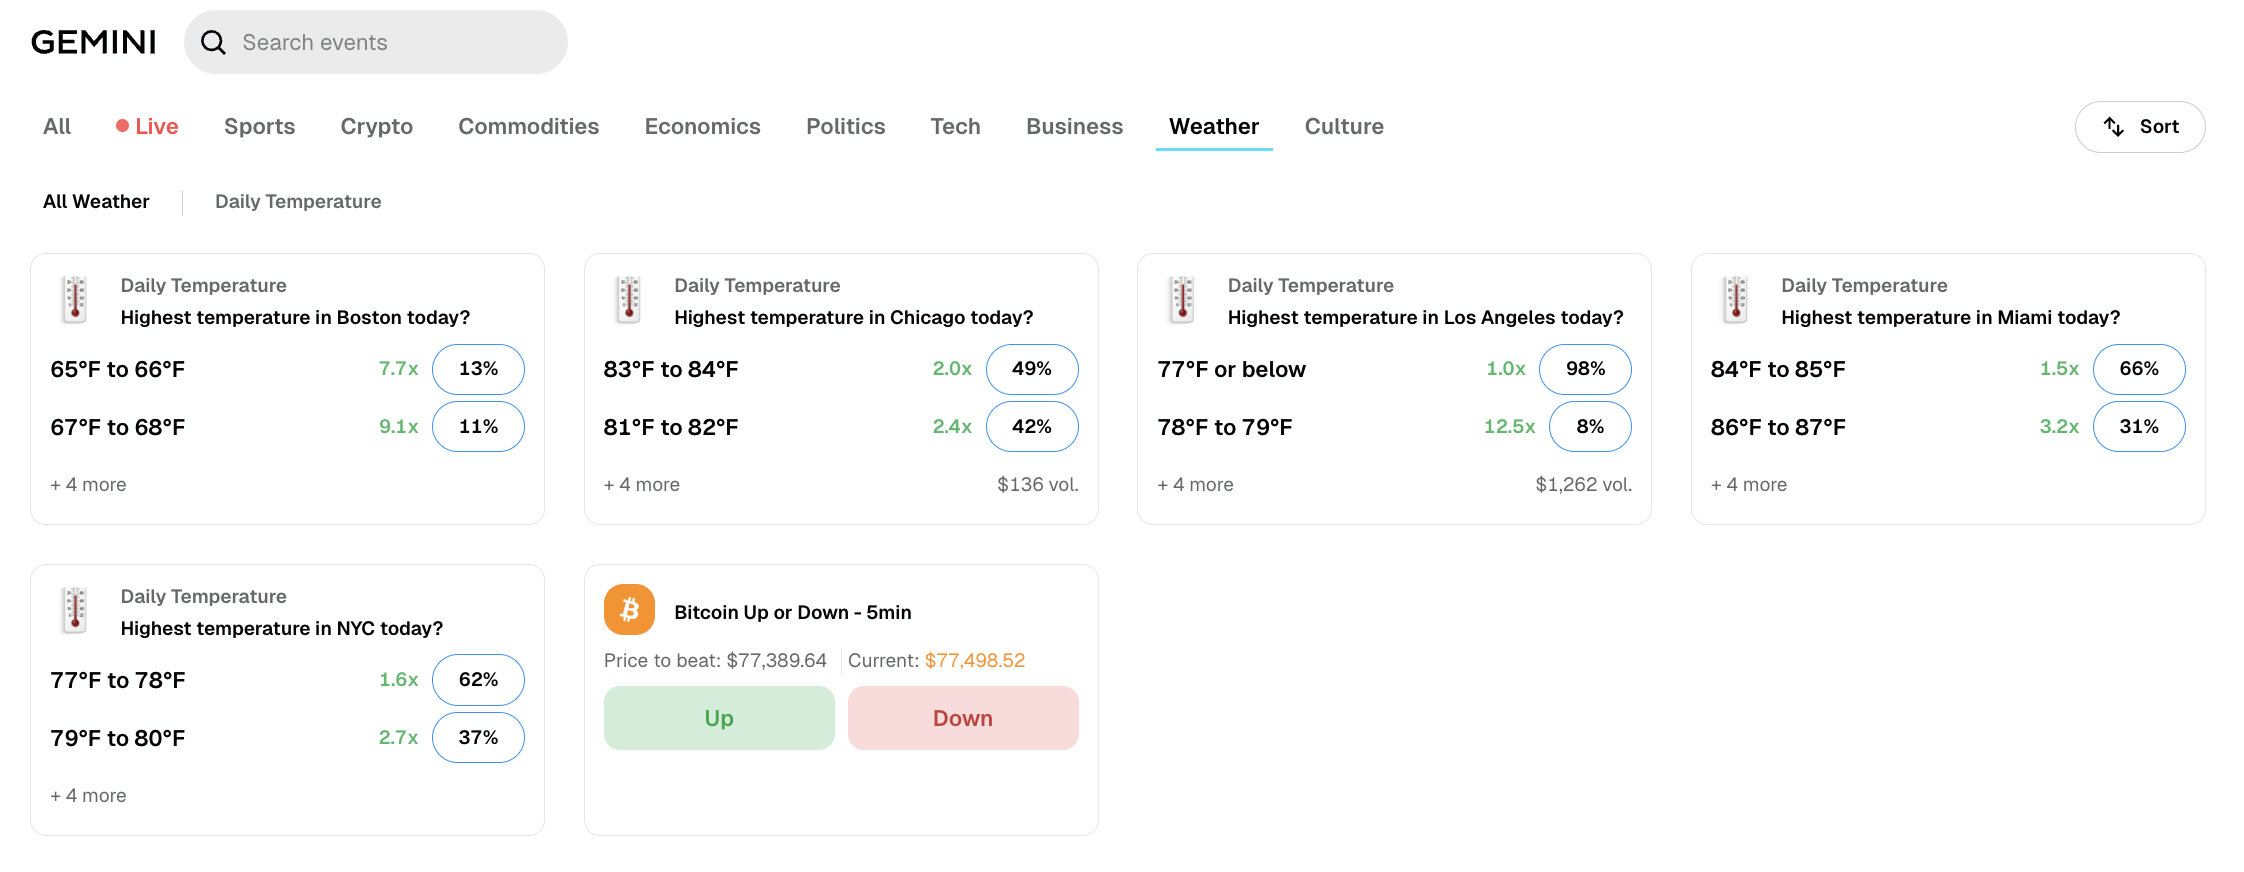Screen dimensions: 2244x872
Task: Click the 67°F to 68°F Boston outcome
Action: click(x=118, y=427)
